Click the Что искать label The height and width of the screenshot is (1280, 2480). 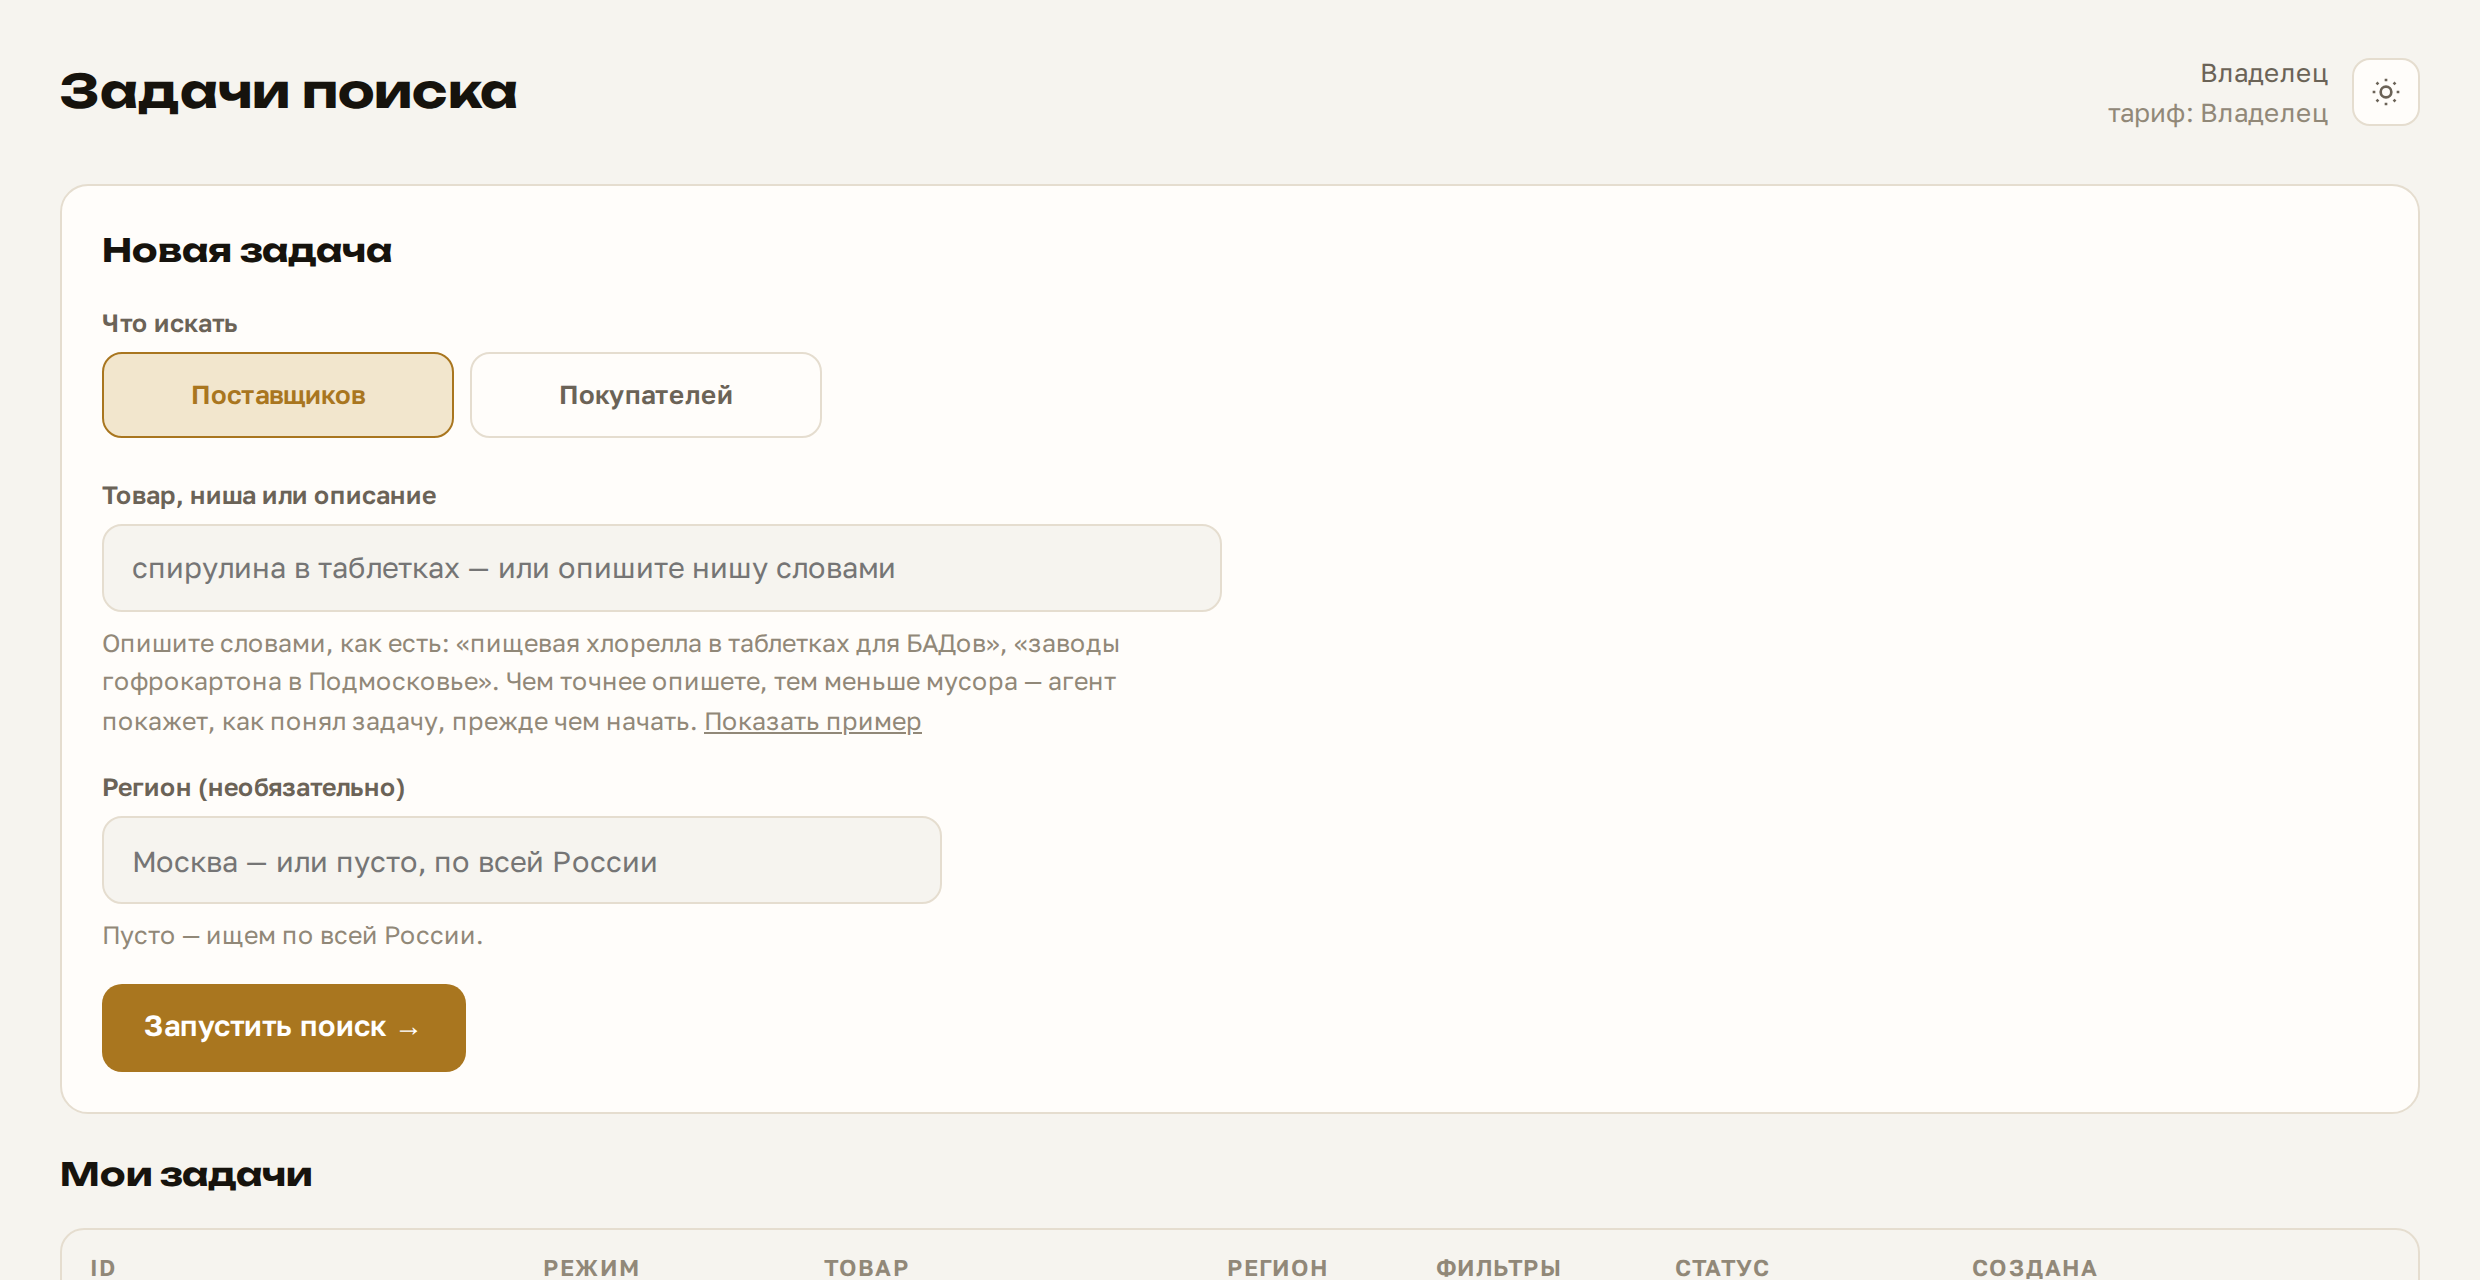[x=169, y=324]
